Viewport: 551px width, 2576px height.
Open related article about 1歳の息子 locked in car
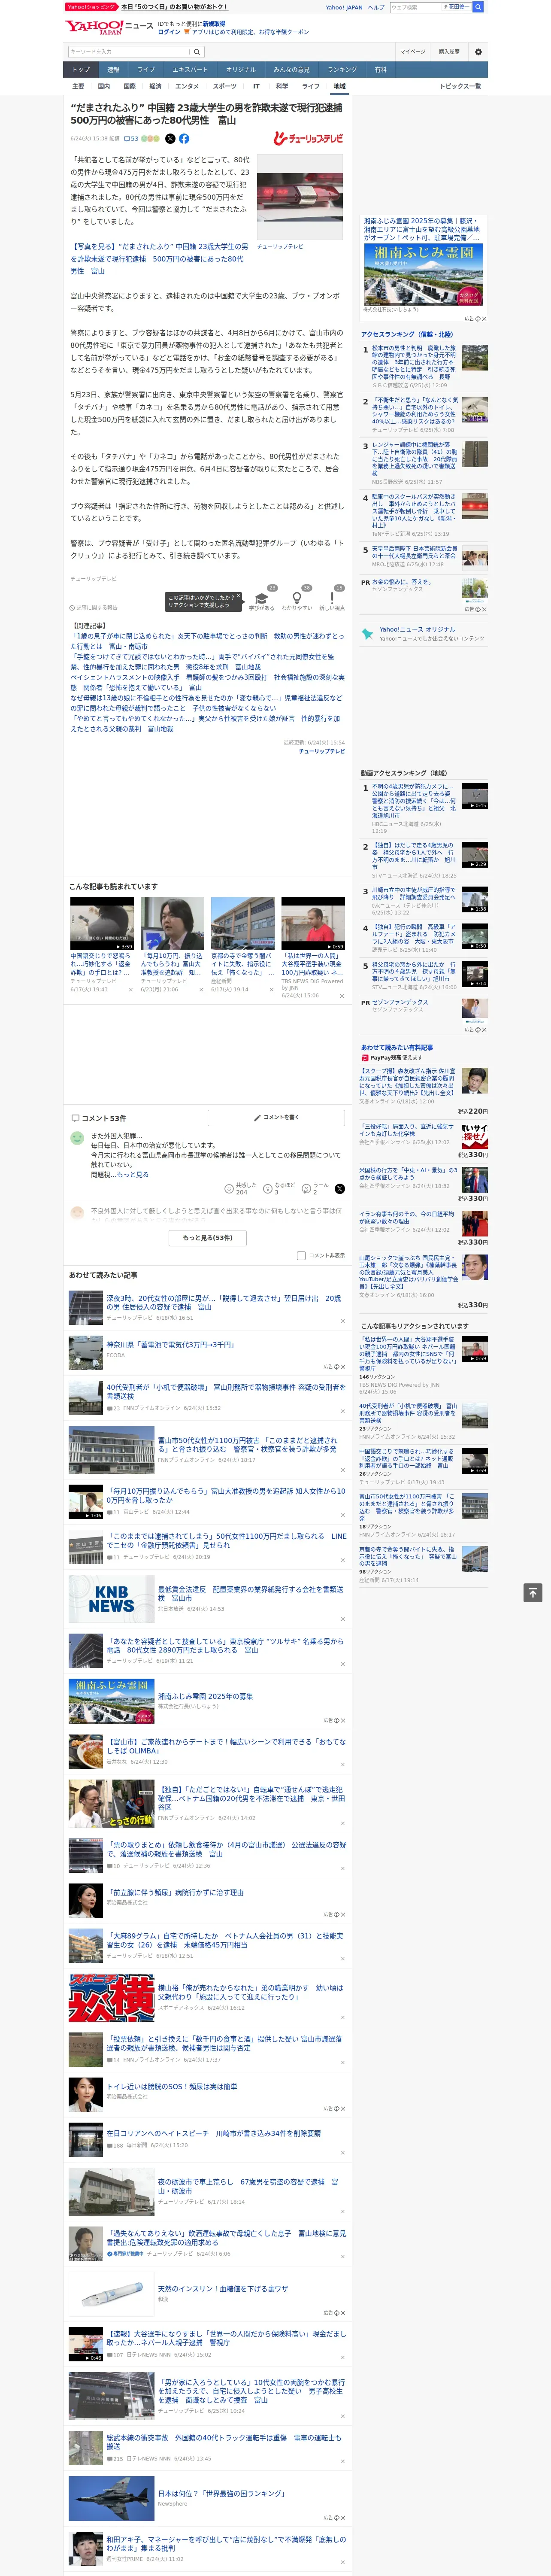pos(207,641)
